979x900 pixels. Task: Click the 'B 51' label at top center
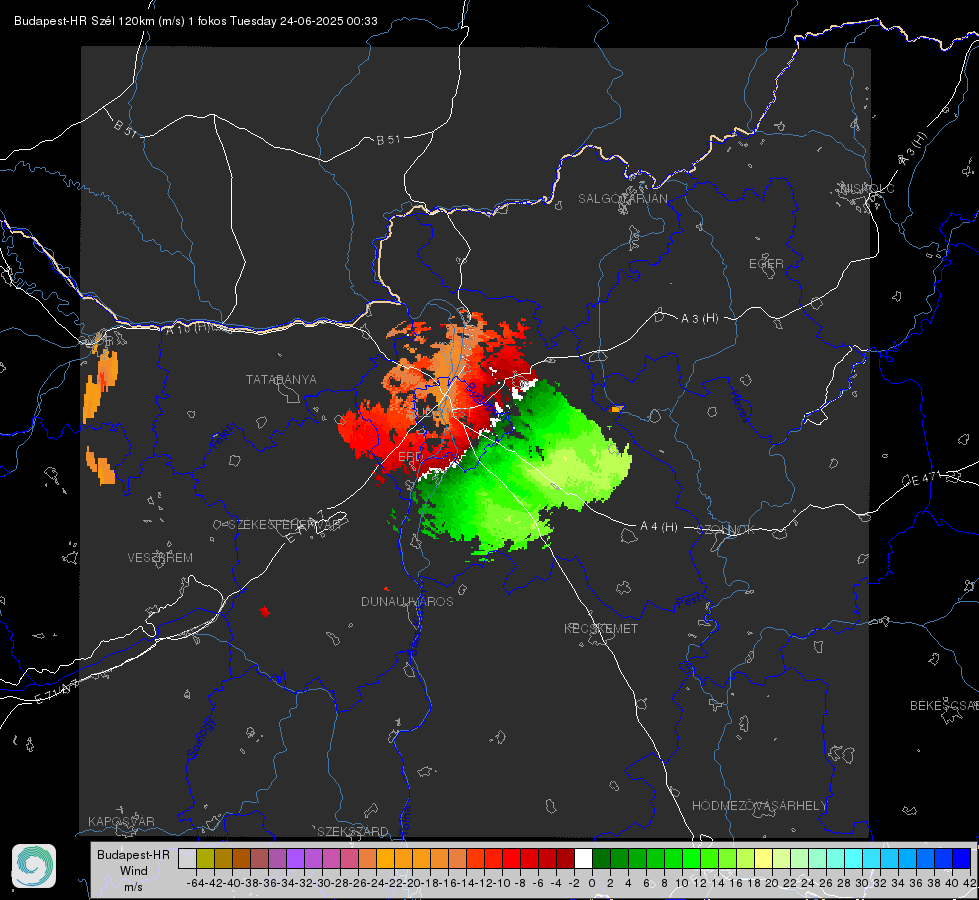point(388,140)
